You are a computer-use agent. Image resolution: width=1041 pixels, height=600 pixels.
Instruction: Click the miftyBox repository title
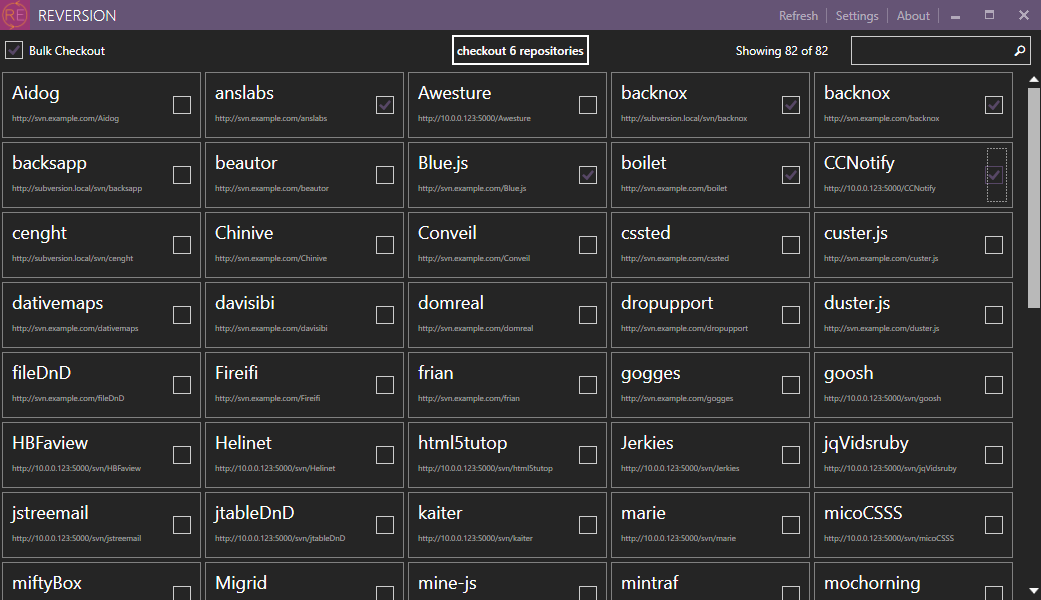(46, 583)
